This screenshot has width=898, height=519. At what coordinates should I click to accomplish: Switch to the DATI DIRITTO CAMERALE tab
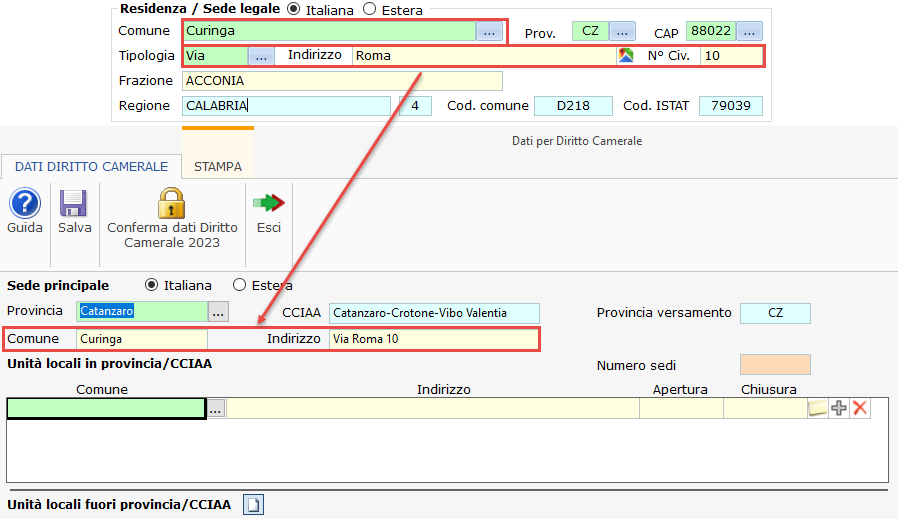point(91,167)
